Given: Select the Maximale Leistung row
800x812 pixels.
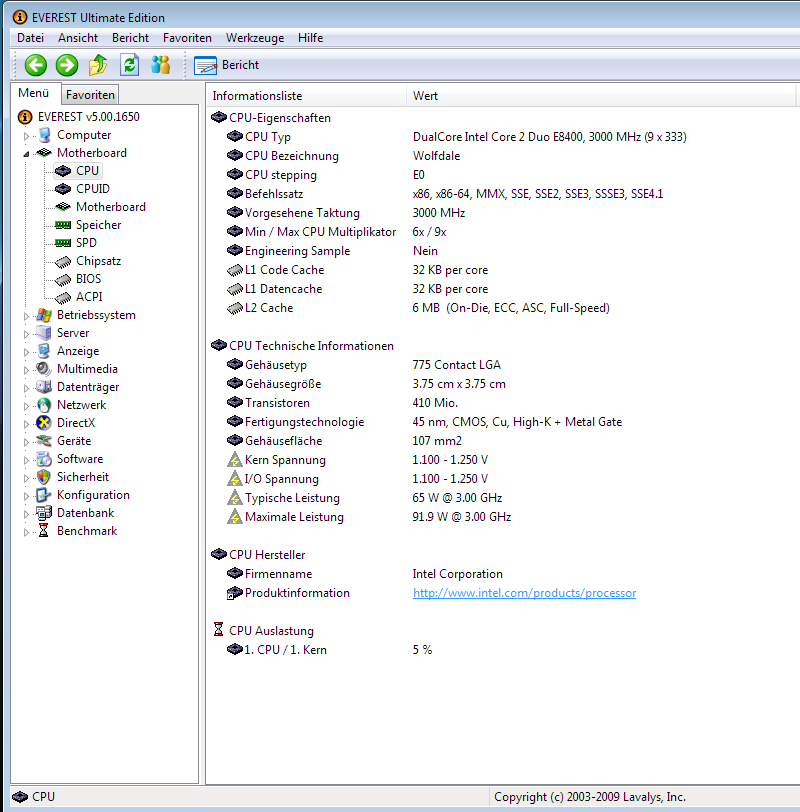Looking at the screenshot, I should pos(369,517).
